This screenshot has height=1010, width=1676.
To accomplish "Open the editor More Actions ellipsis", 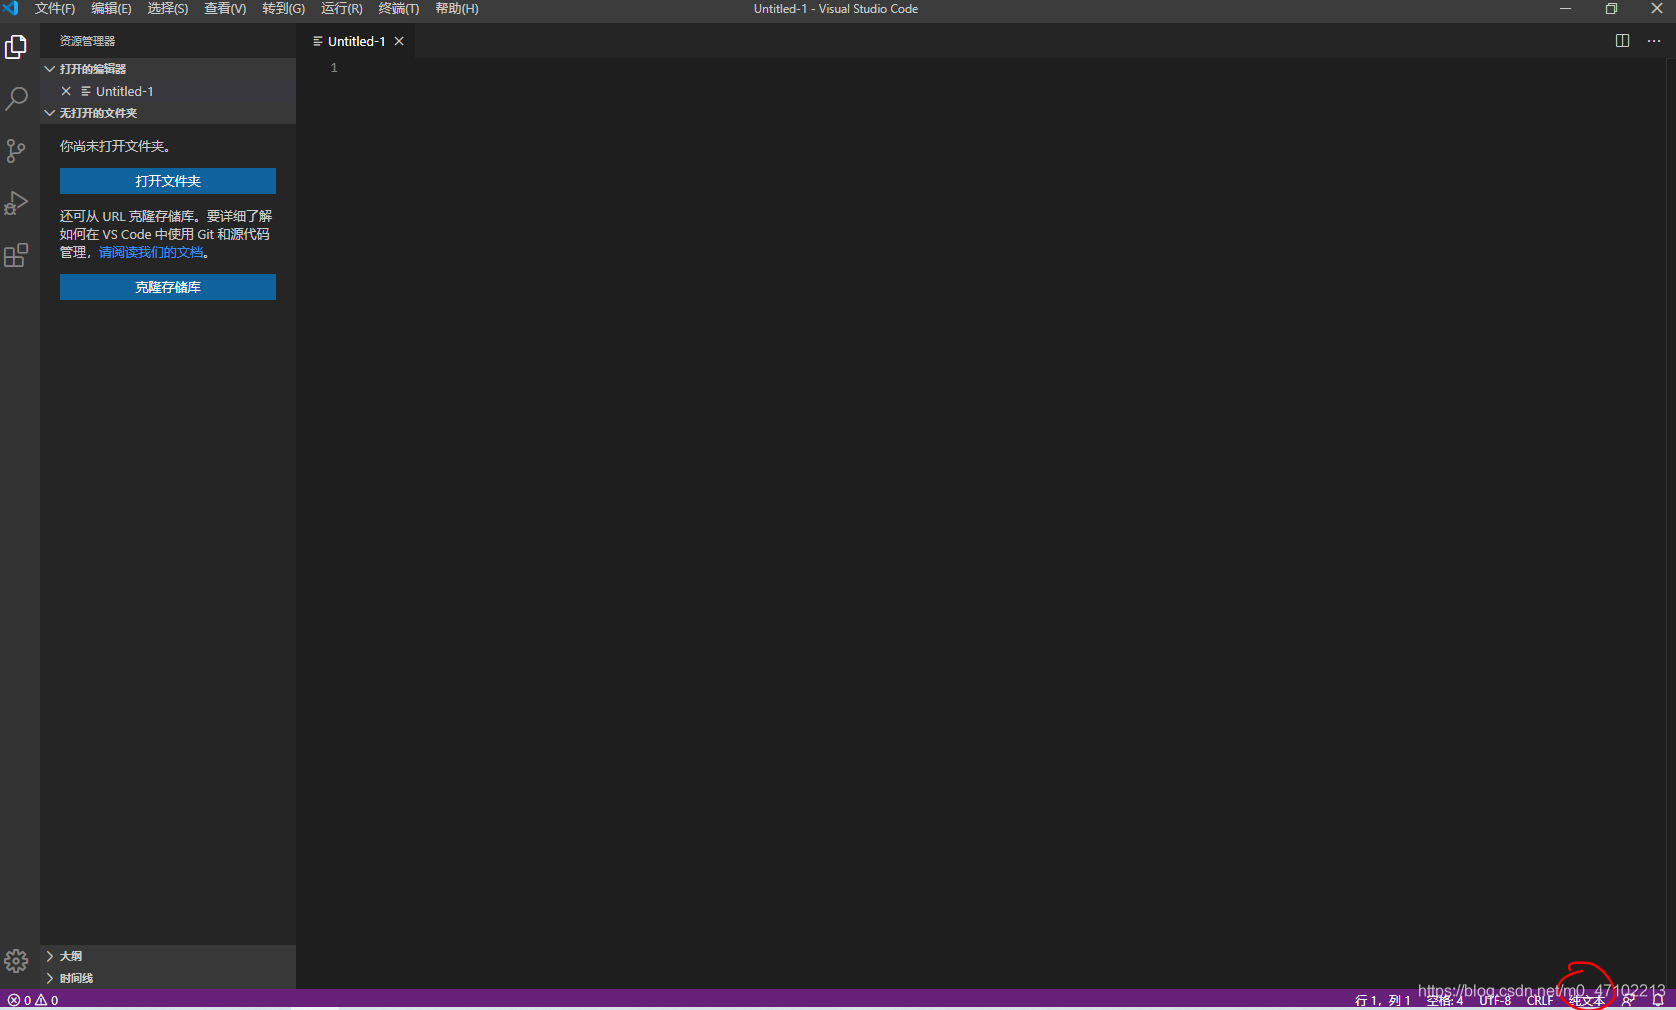I will tap(1654, 41).
